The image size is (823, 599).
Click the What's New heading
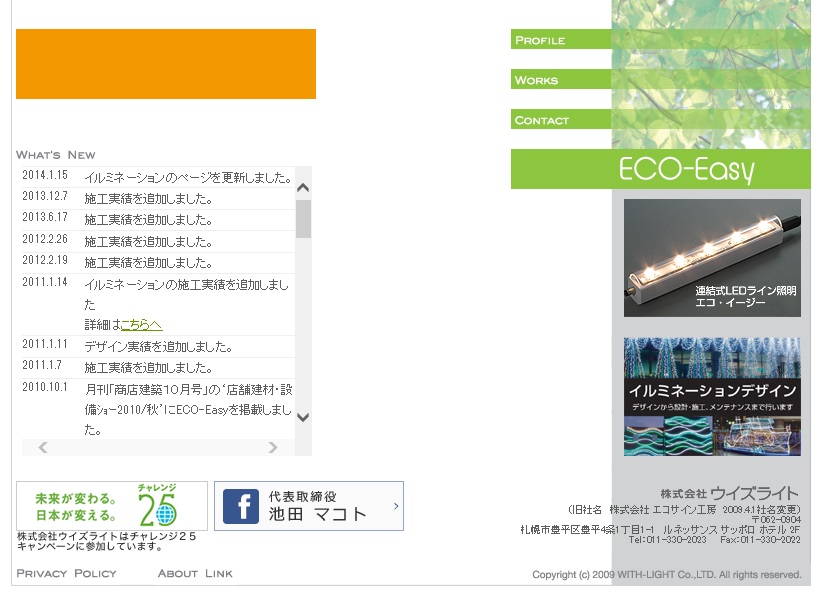(x=56, y=155)
